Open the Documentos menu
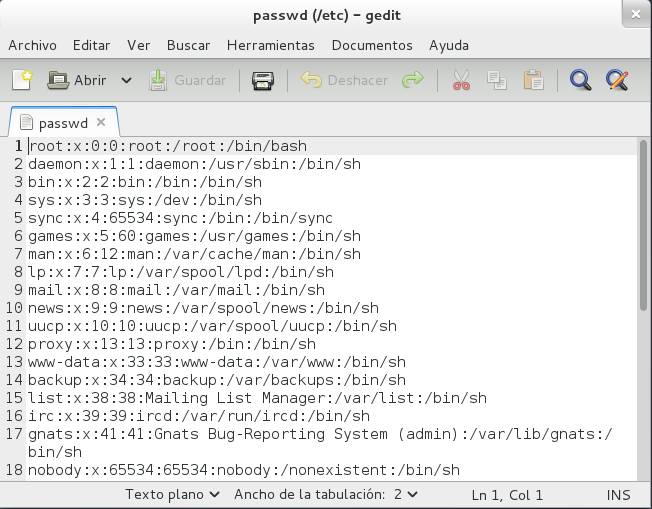The width and height of the screenshot is (652, 509). click(372, 45)
